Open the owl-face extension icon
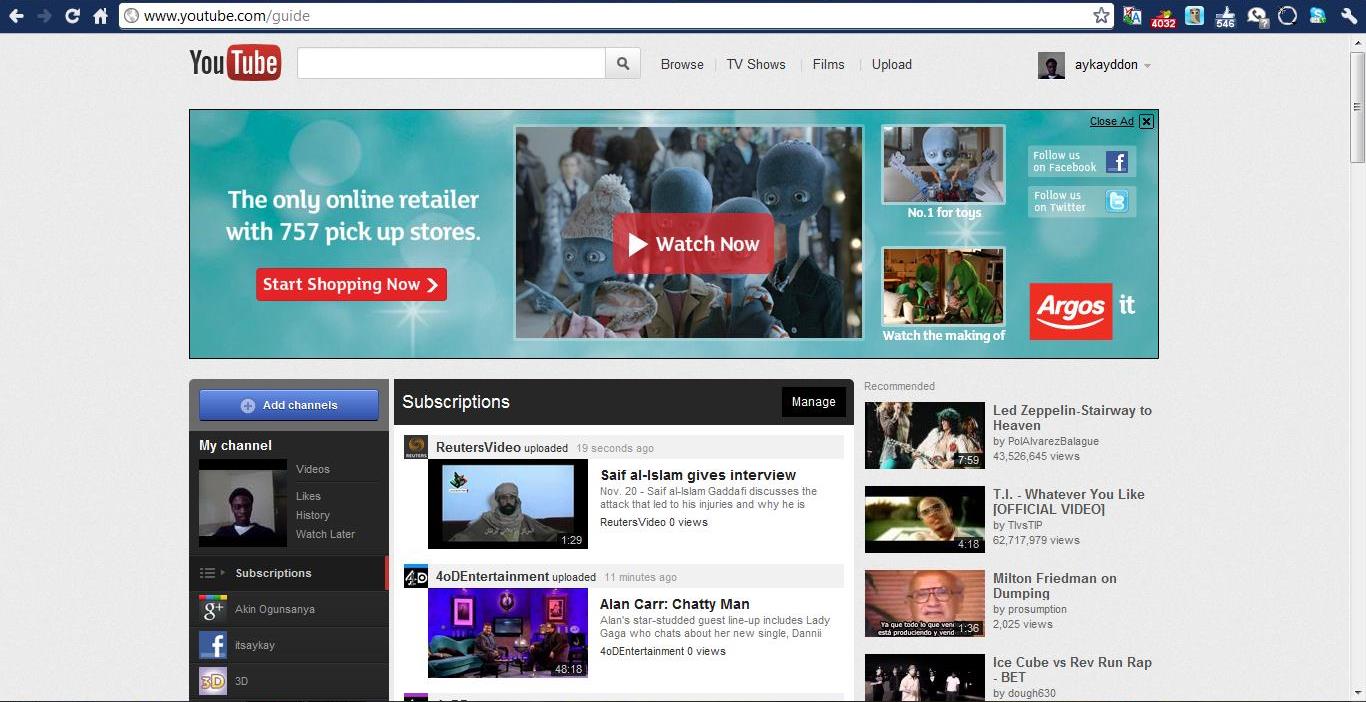This screenshot has width=1366, height=702. tap(1194, 16)
